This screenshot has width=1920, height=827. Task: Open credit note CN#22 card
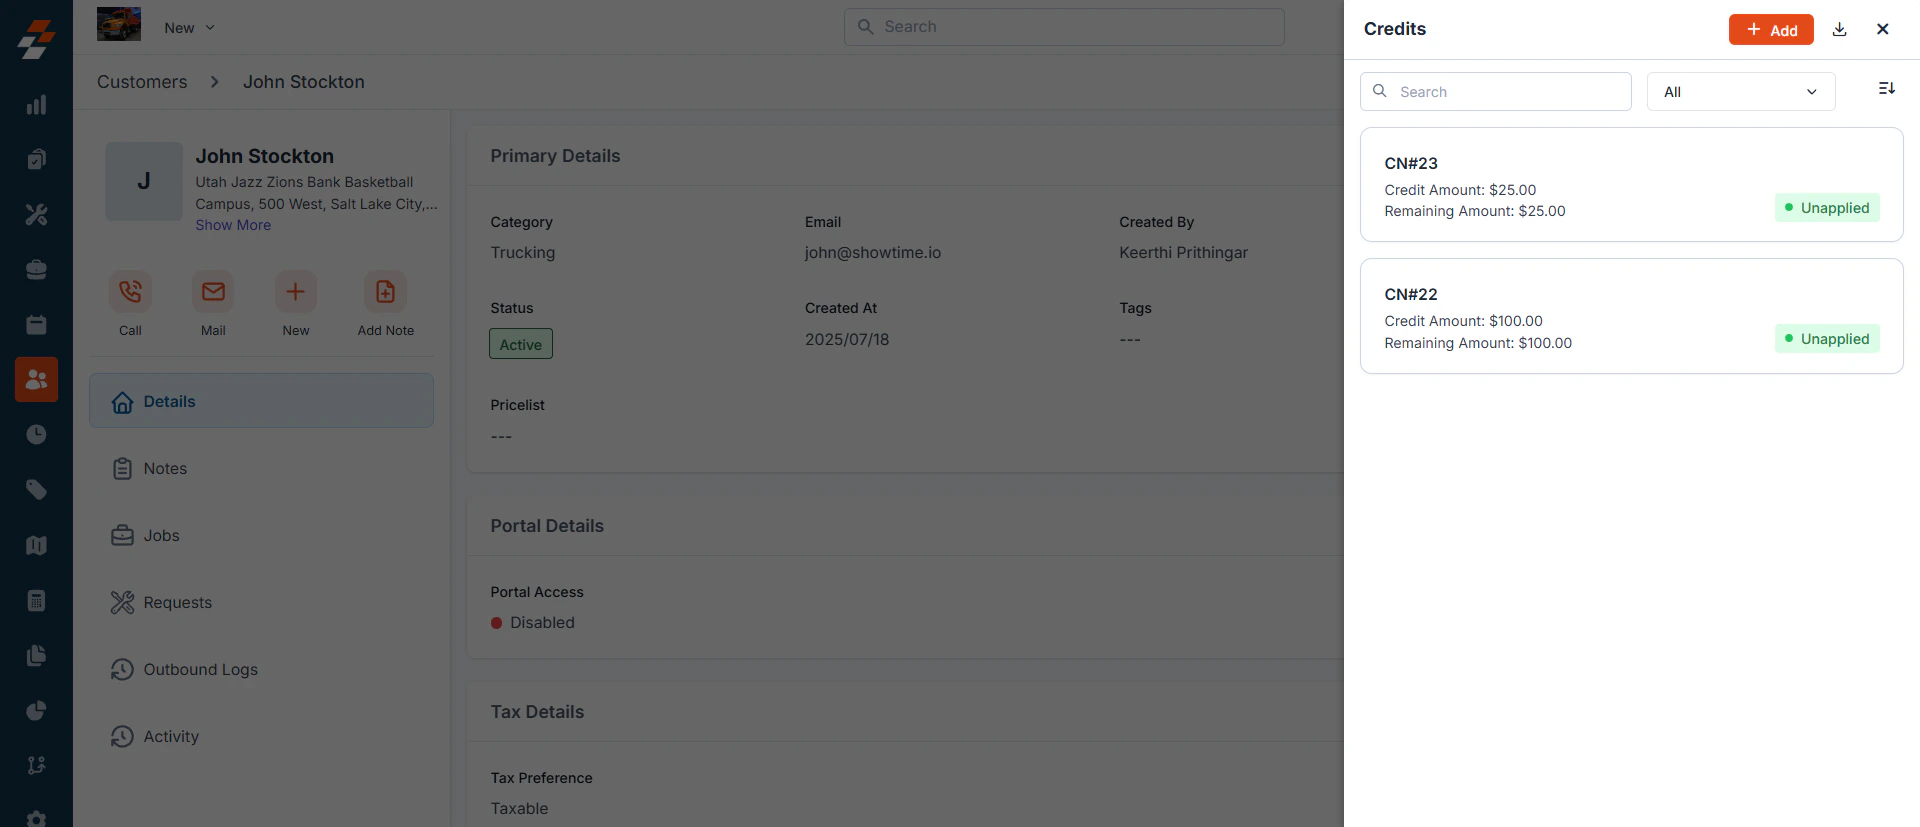(x=1631, y=316)
